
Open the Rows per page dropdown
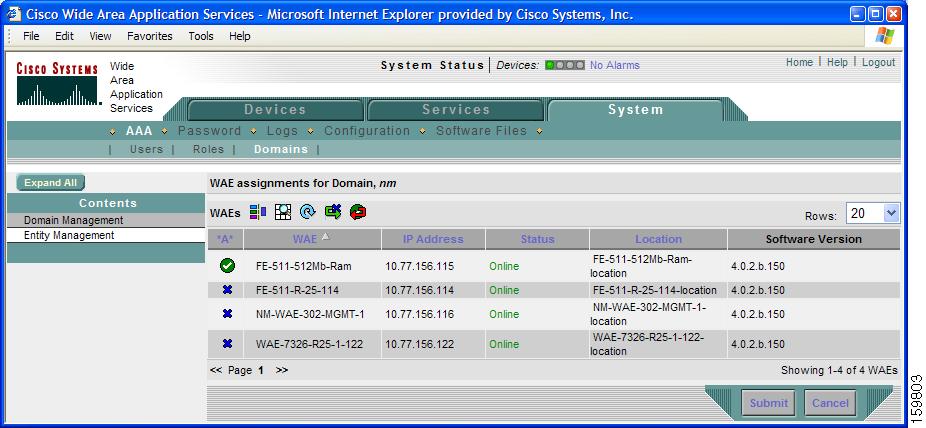click(873, 213)
